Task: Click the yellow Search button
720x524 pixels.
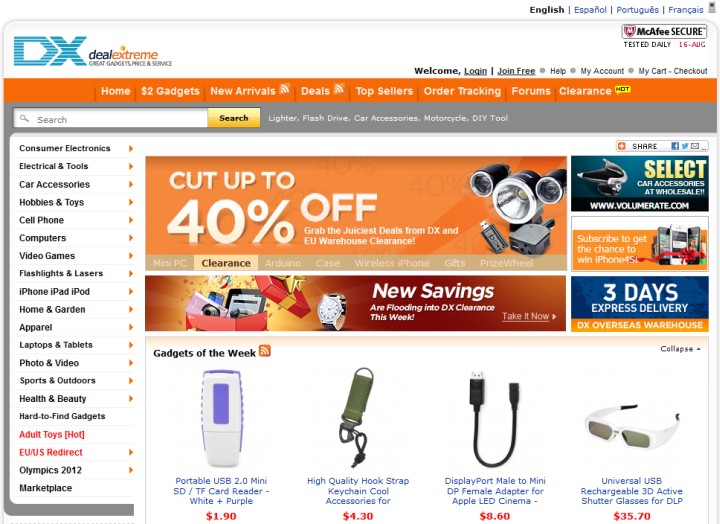Action: [x=234, y=118]
